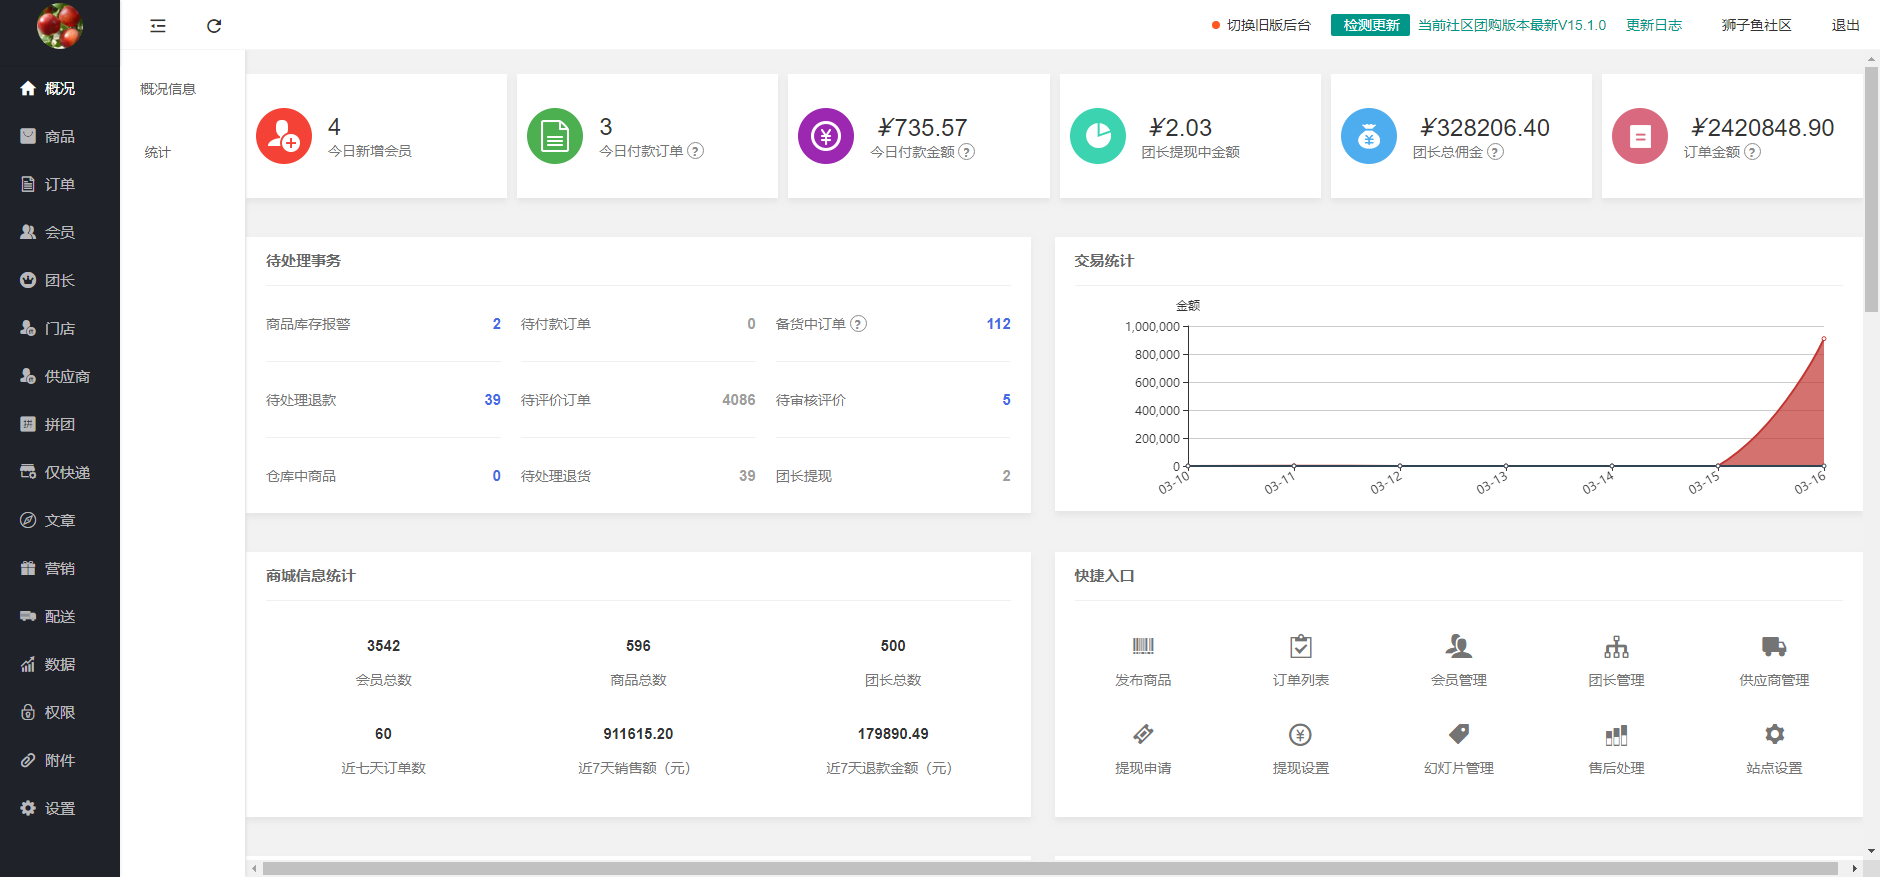This screenshot has width=1880, height=877.
Task: Open 配送 sidebar menu
Action: (x=60, y=616)
